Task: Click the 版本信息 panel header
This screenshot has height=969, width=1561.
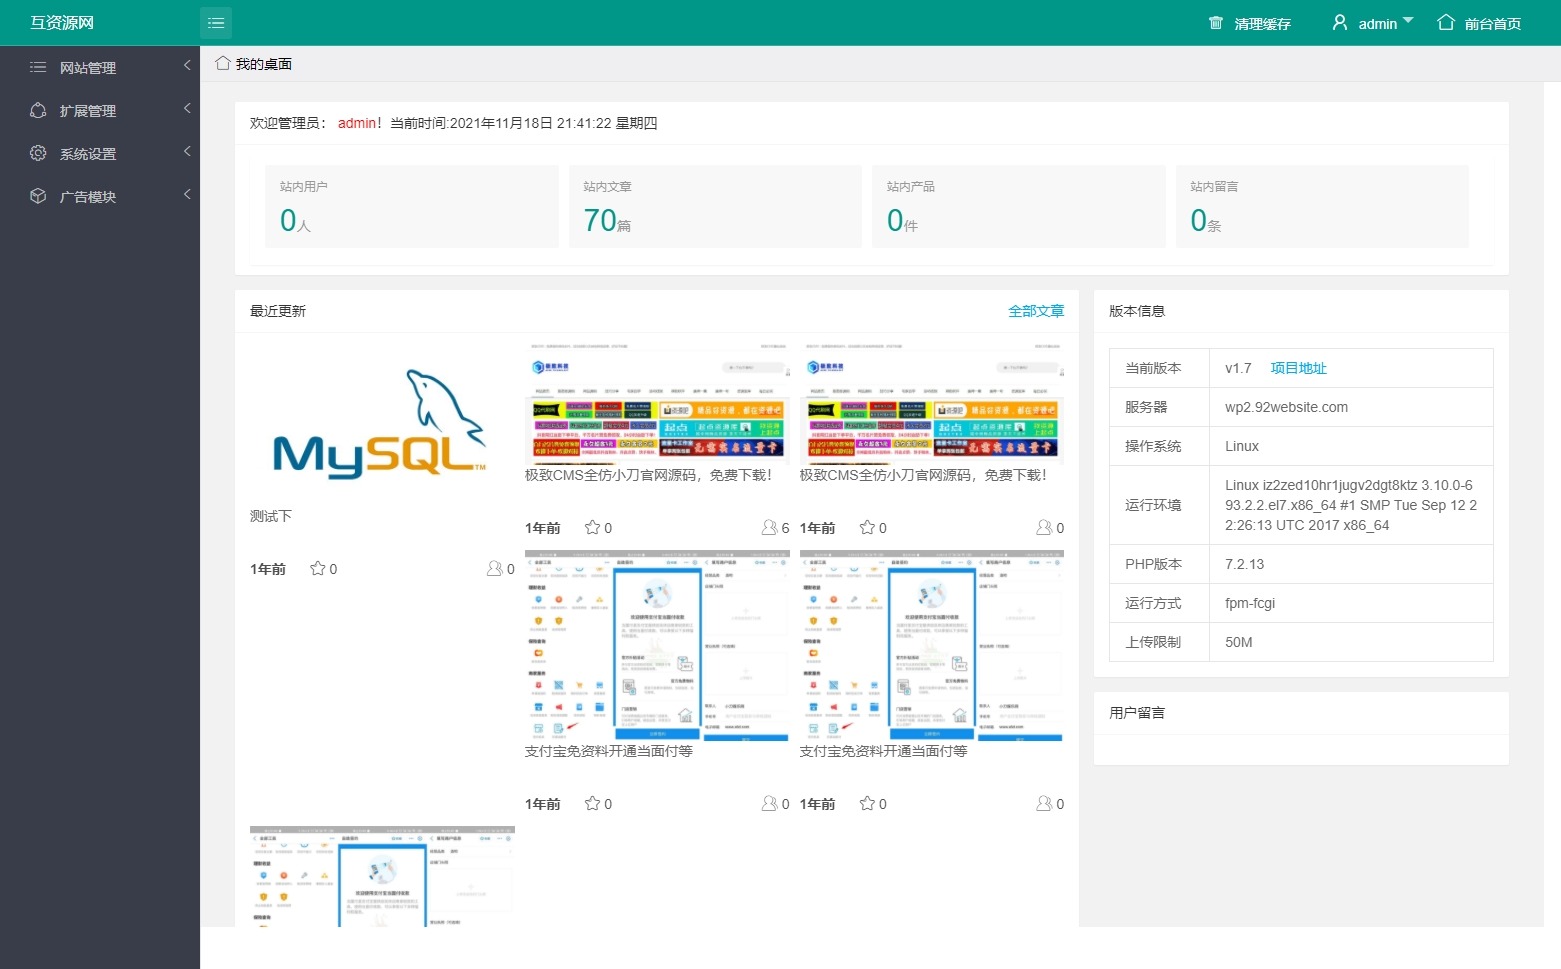Action: tap(1301, 311)
